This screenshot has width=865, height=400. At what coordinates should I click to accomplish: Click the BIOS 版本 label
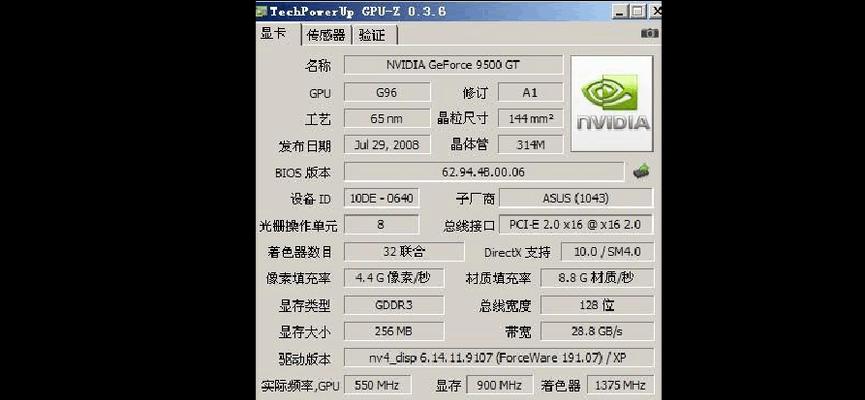click(x=303, y=173)
